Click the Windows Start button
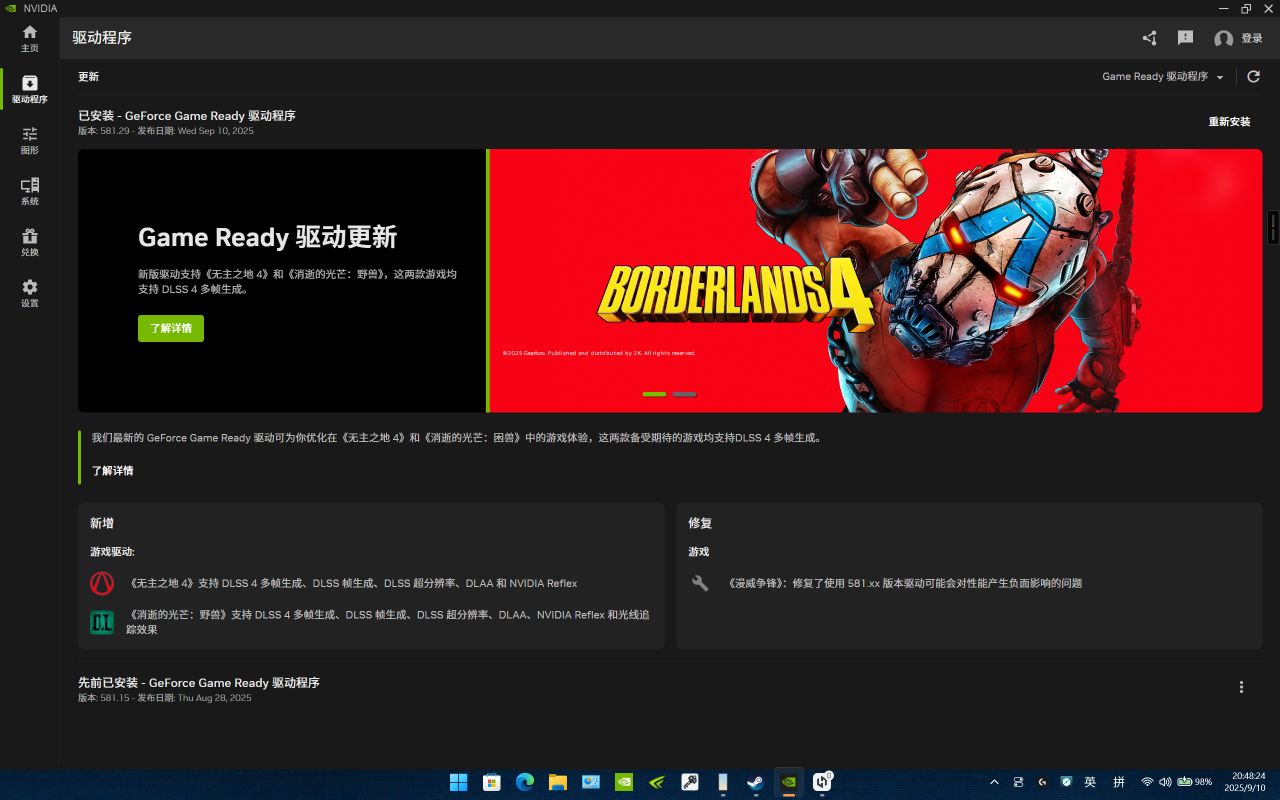This screenshot has width=1280, height=800. (458, 782)
